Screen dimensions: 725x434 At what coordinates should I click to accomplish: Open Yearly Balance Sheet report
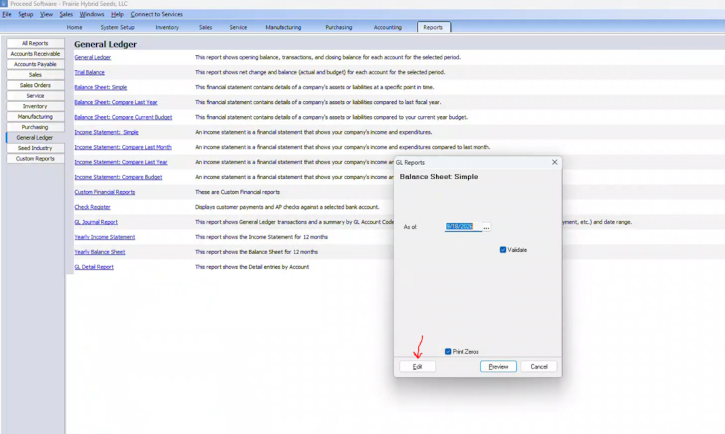(x=99, y=252)
